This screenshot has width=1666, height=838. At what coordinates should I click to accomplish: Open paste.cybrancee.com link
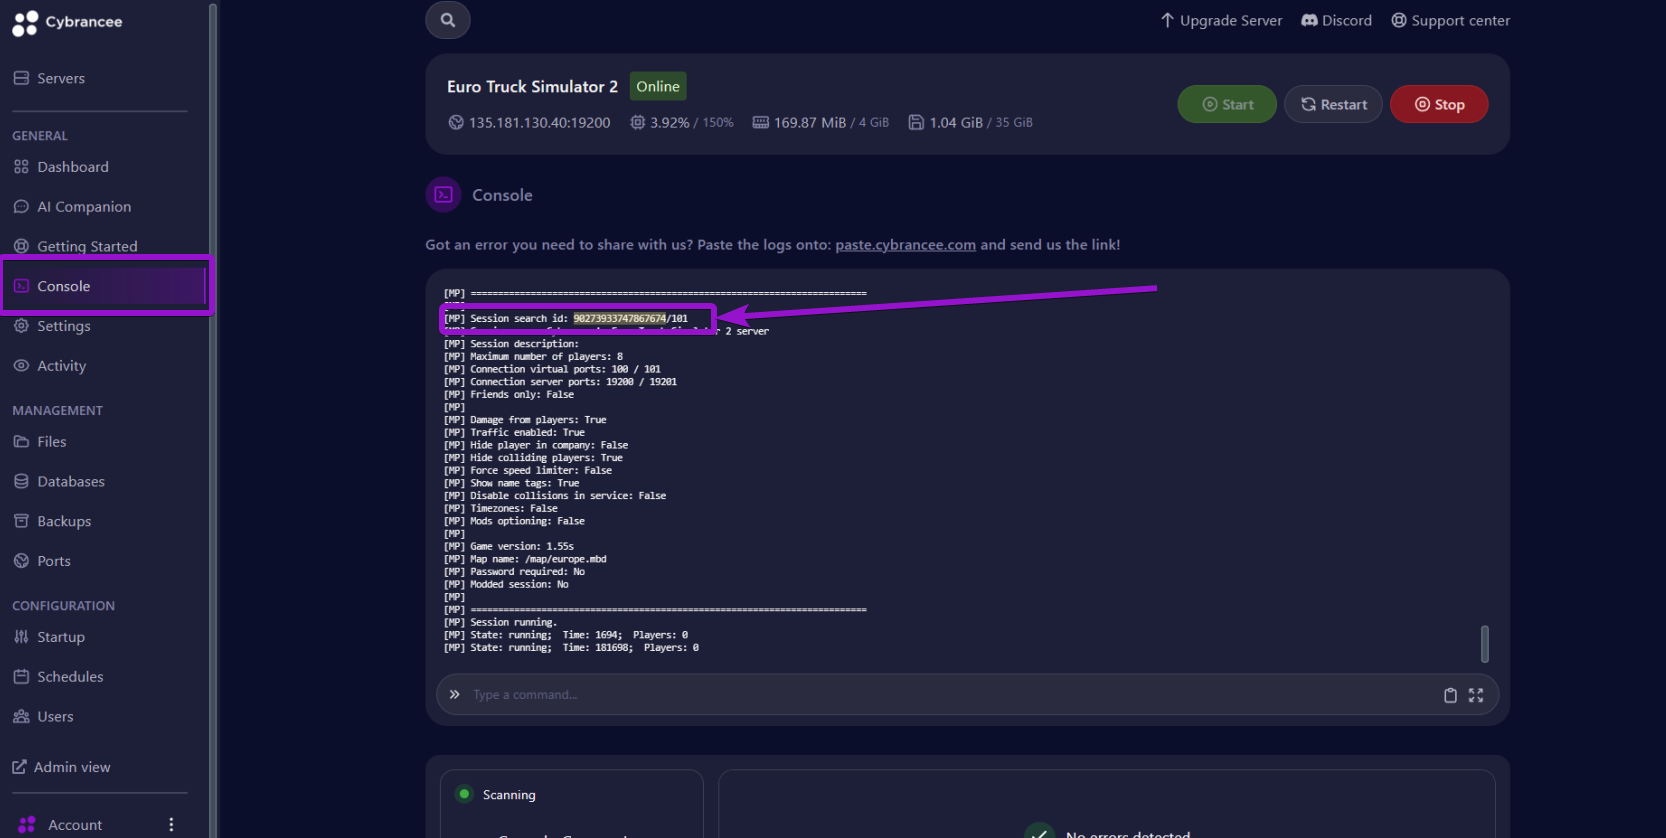pyautogui.click(x=905, y=245)
